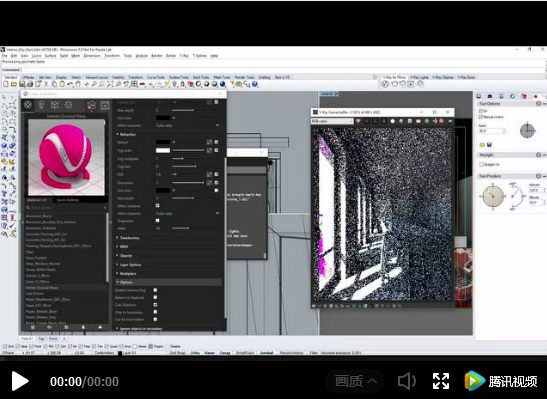Screen dimensions: 547x399
Task: Click the color wheel toolbar icon
Action: tap(198, 84)
